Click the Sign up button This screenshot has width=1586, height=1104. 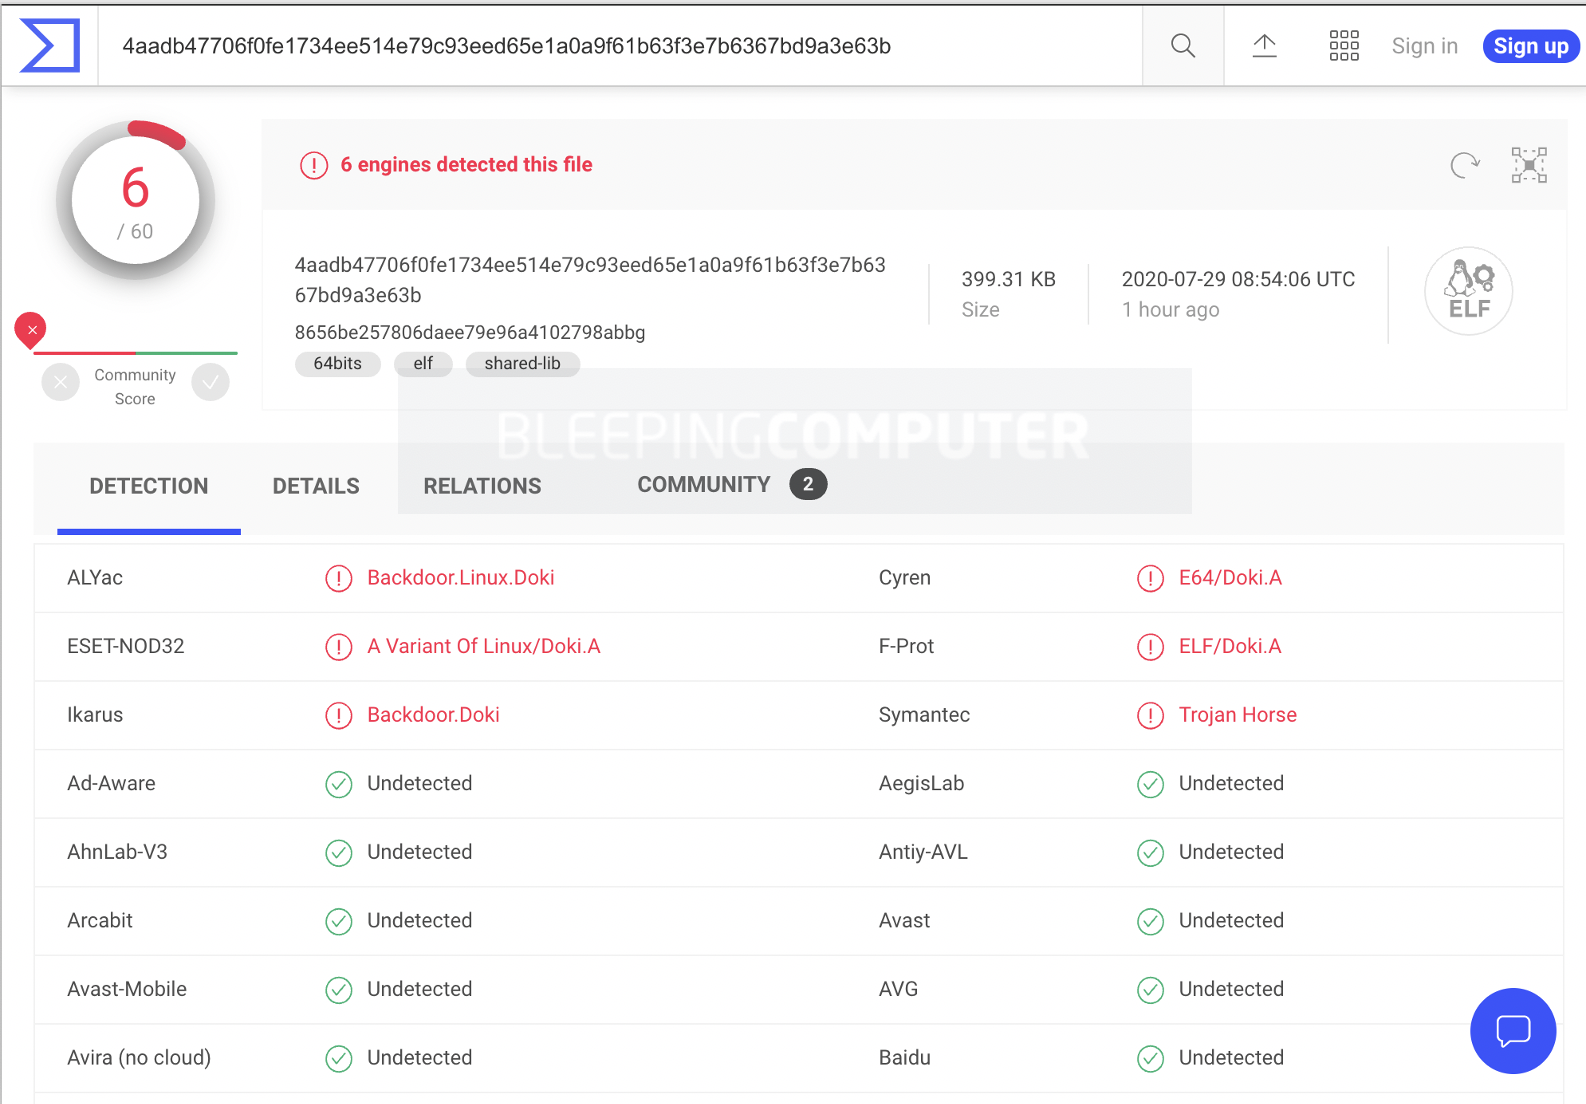tap(1531, 46)
